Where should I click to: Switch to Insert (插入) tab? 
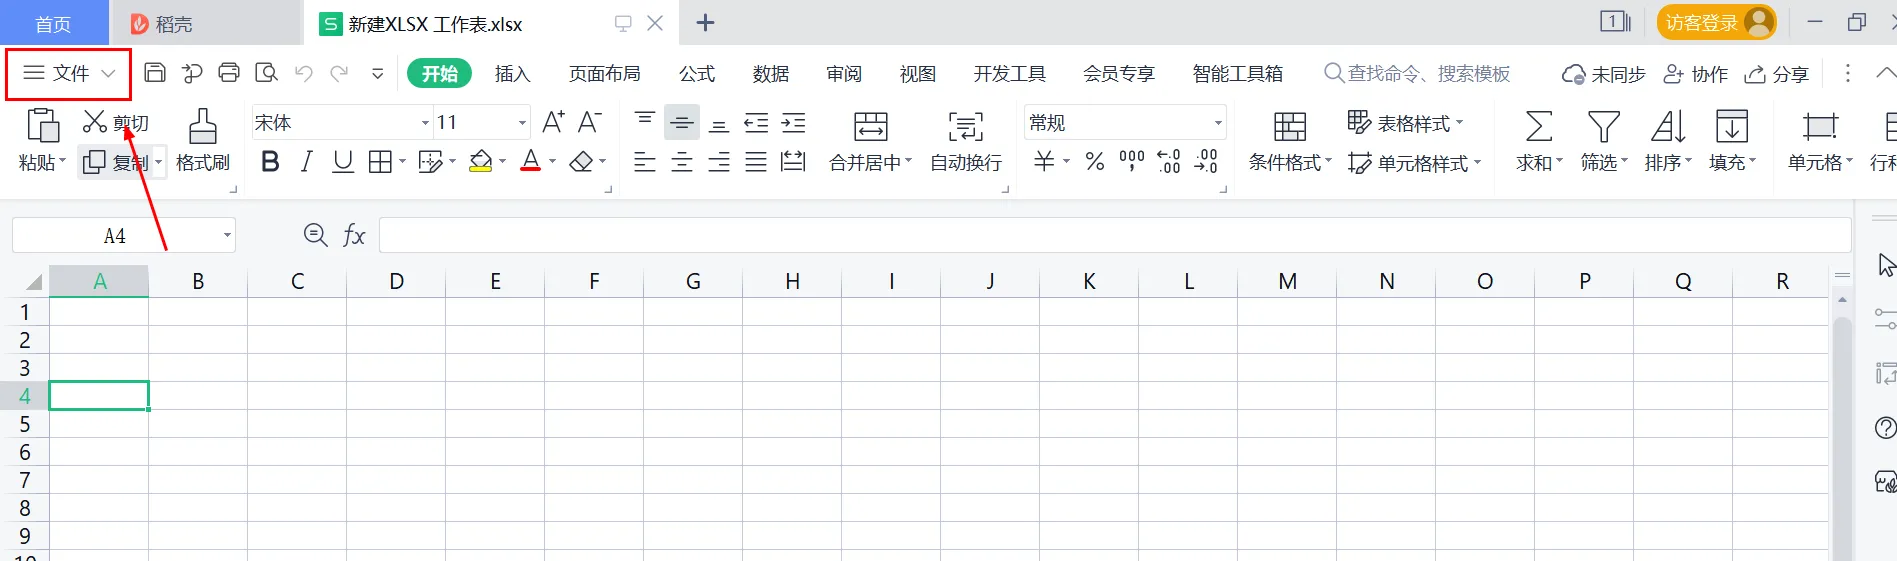512,74
